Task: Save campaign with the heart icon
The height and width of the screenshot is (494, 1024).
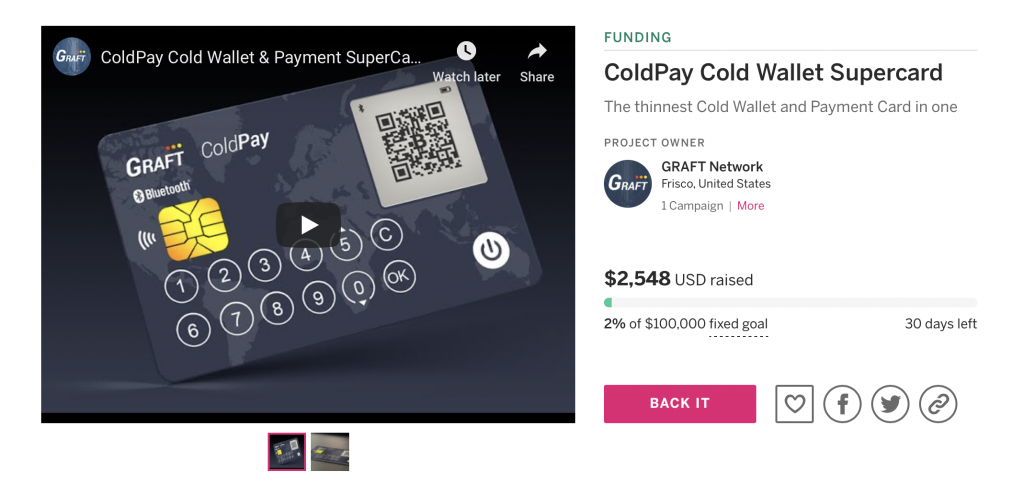Action: click(x=795, y=403)
